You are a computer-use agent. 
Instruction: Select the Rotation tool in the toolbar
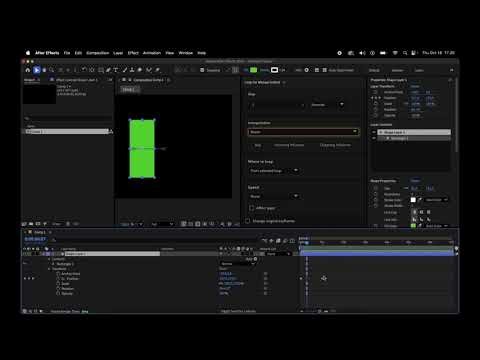pyautogui.click(x=84, y=70)
